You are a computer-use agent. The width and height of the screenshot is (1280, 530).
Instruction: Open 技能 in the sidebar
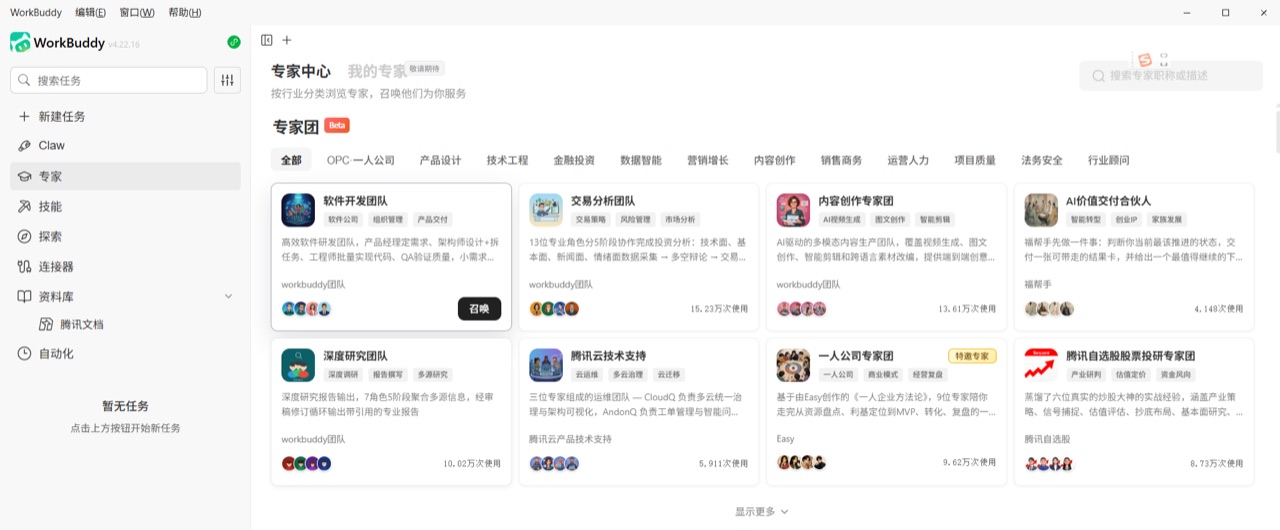[x=125, y=206]
